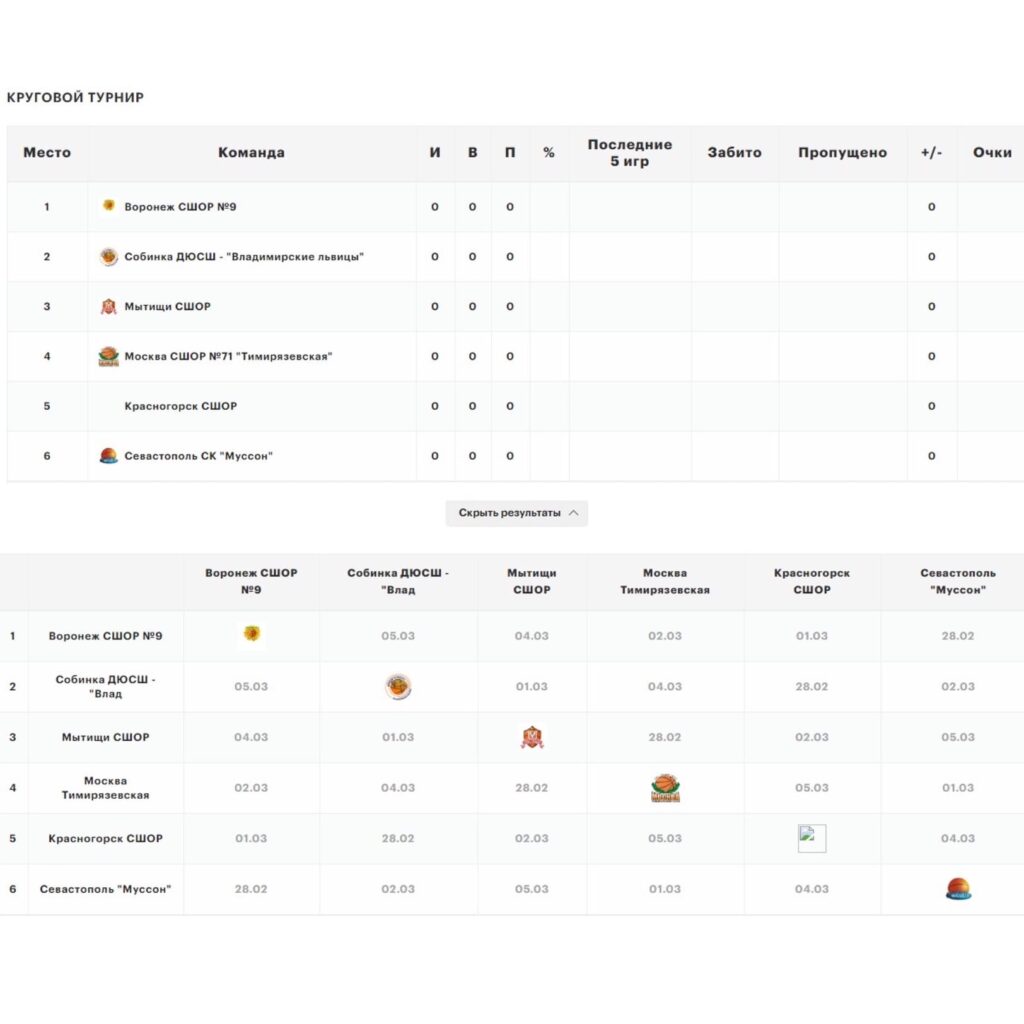Open 28.02 game: Собинка row, Красногорск column
This screenshot has height=1024, width=1024.
(x=812, y=686)
